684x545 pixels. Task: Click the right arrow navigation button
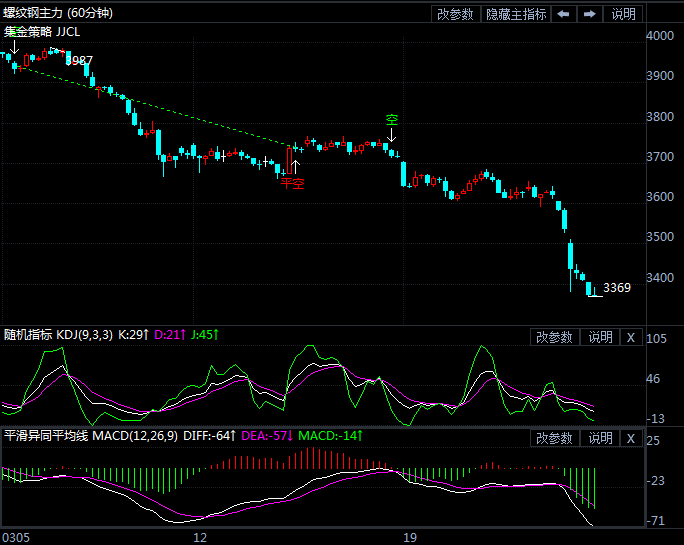point(590,14)
